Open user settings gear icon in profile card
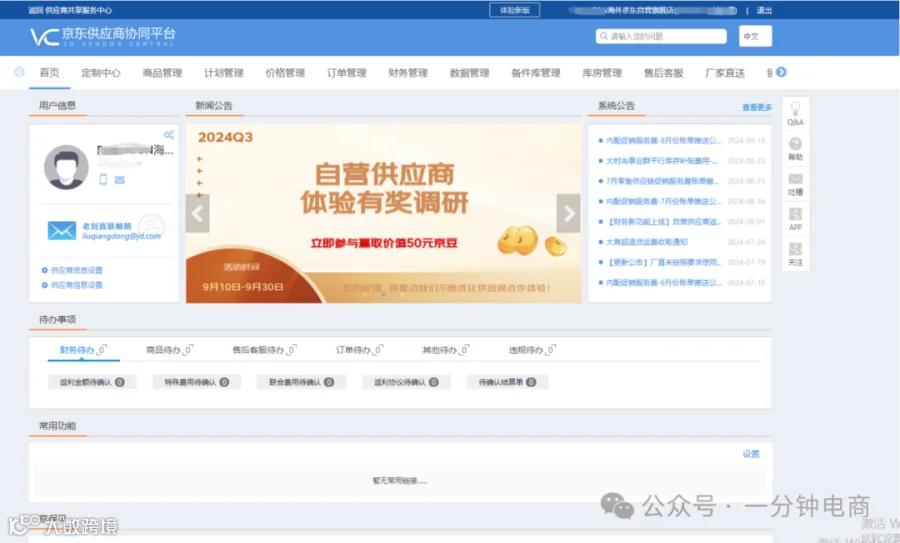 coord(169,135)
